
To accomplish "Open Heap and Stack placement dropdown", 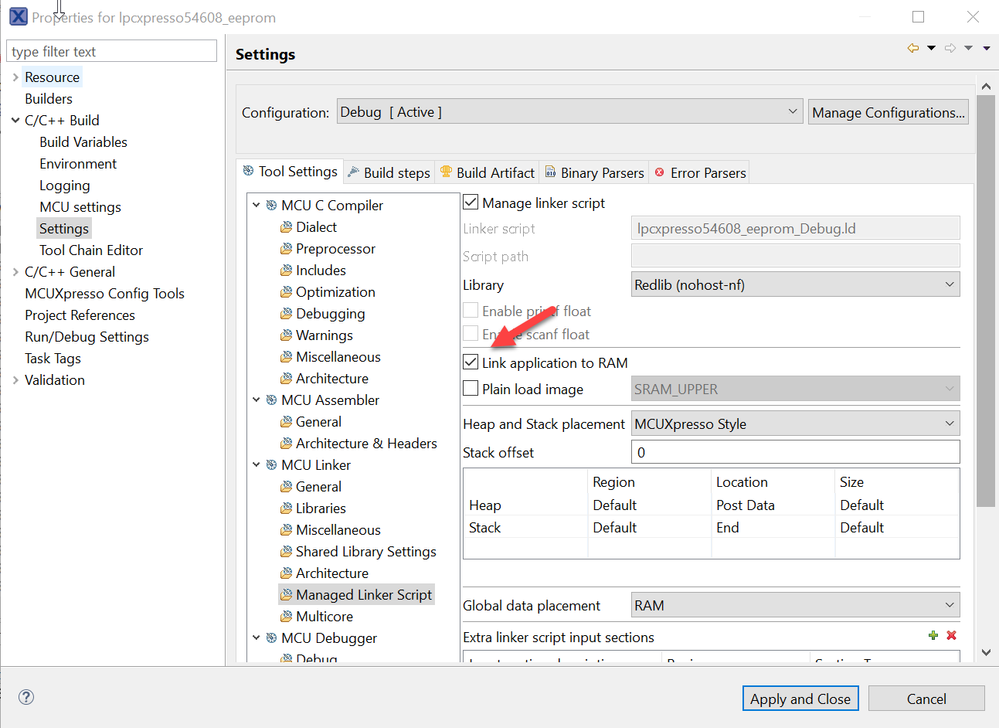I will [796, 424].
